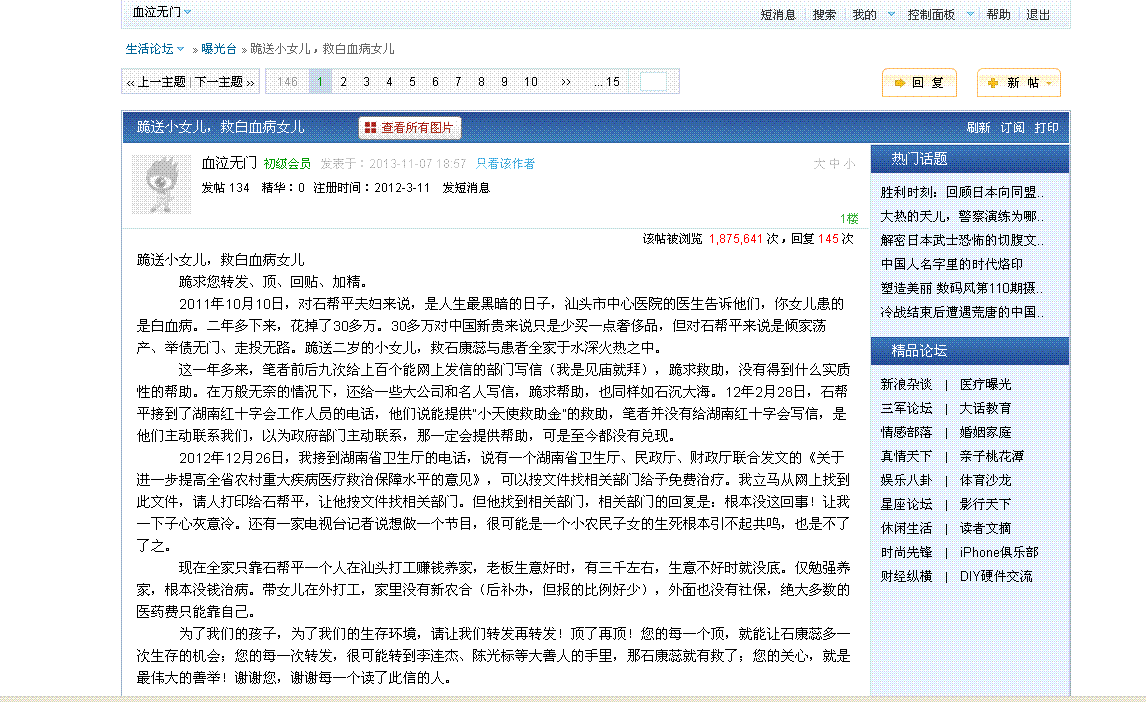Visit the 情感部落 forum
Viewport: 1146px width, 702px height.
click(x=906, y=432)
